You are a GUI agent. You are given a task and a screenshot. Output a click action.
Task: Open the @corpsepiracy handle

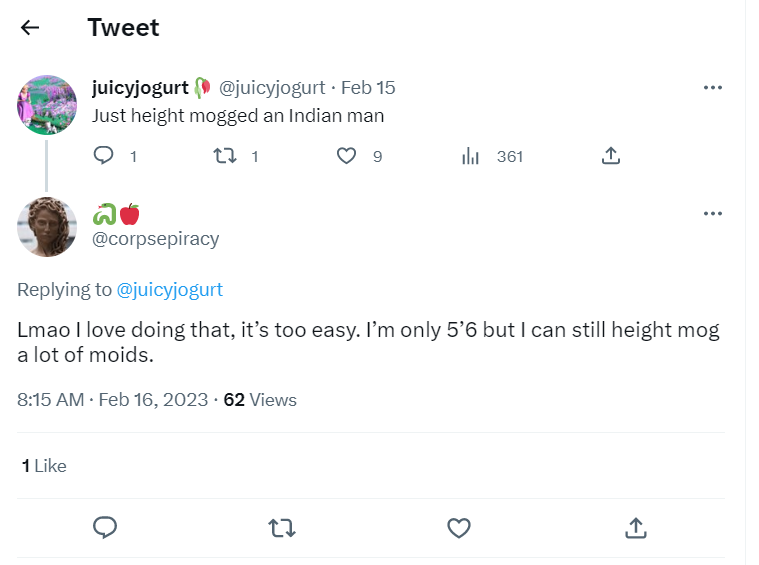[155, 239]
